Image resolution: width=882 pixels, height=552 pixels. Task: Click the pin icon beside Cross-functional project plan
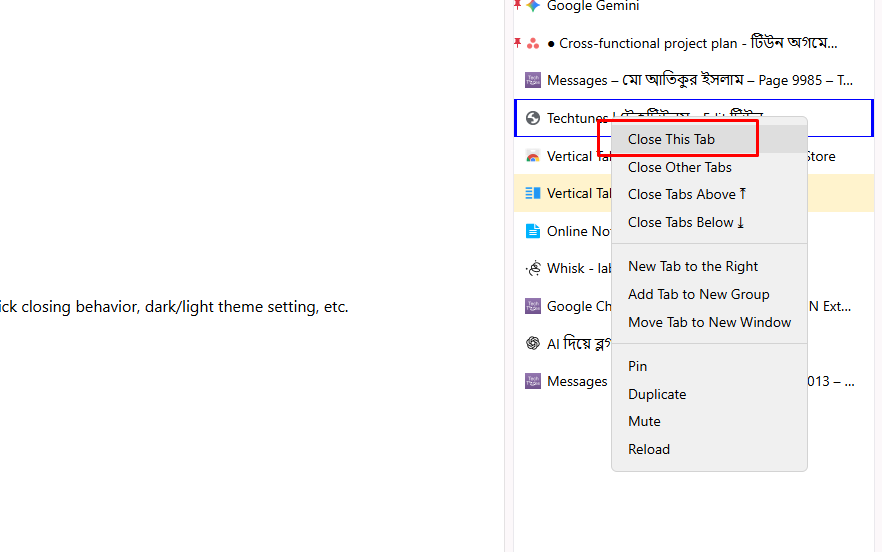coord(518,42)
